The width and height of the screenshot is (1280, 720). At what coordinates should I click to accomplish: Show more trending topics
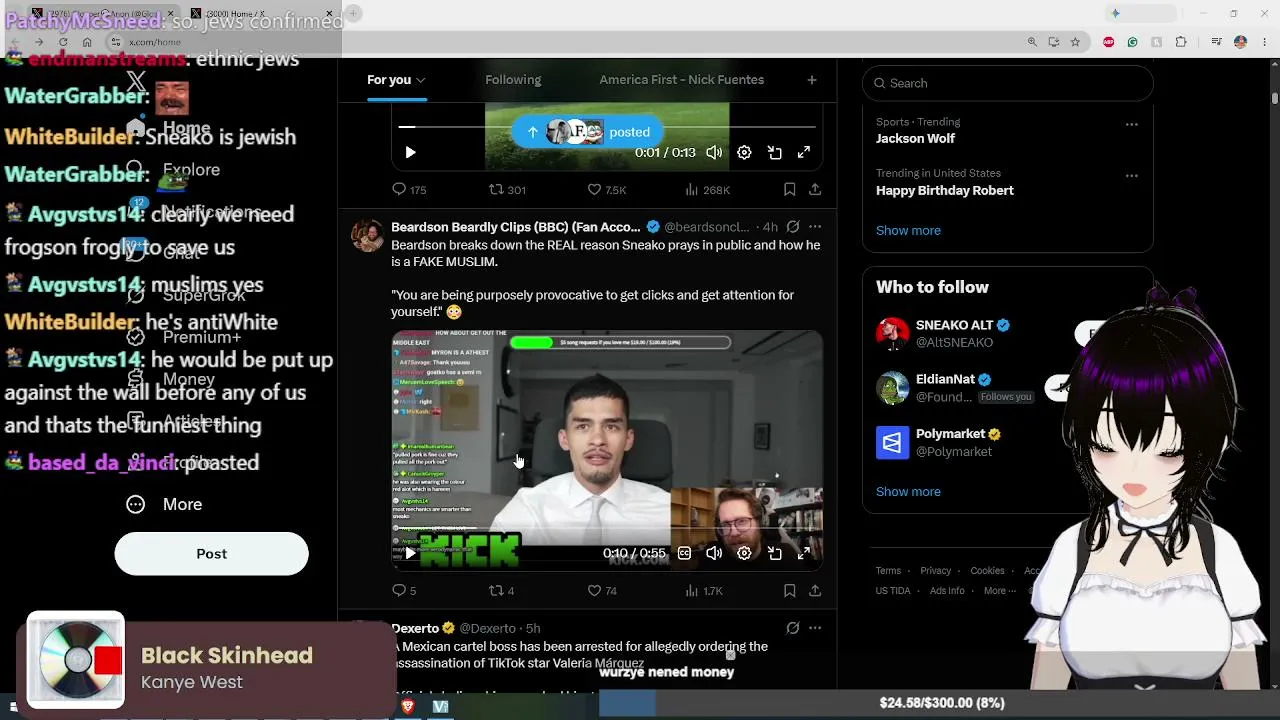[908, 231]
